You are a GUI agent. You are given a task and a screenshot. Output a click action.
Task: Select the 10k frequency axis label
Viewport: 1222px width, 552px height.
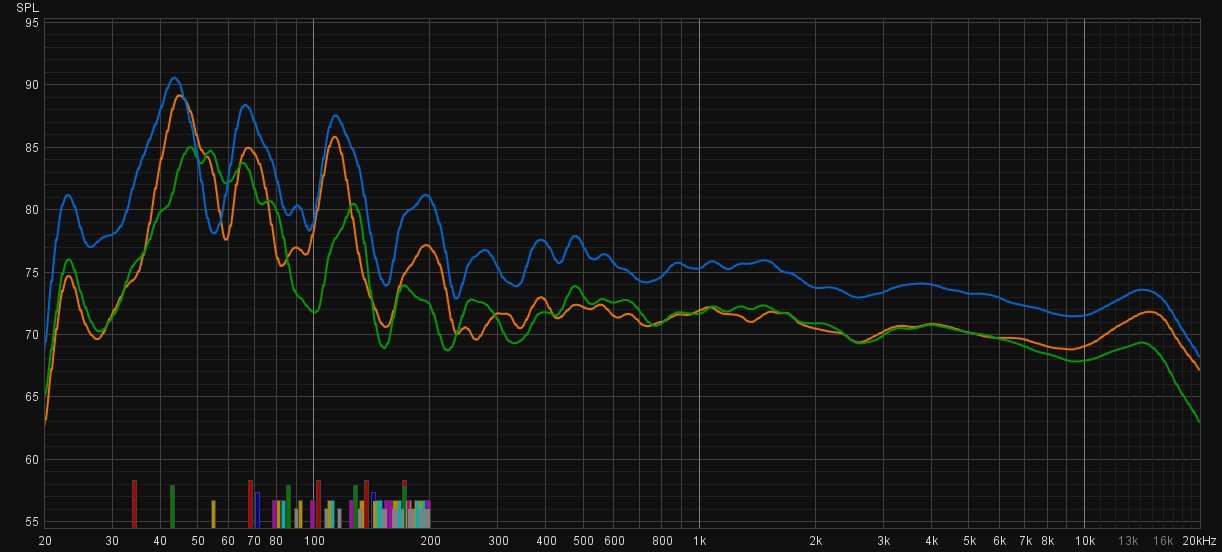1084,541
